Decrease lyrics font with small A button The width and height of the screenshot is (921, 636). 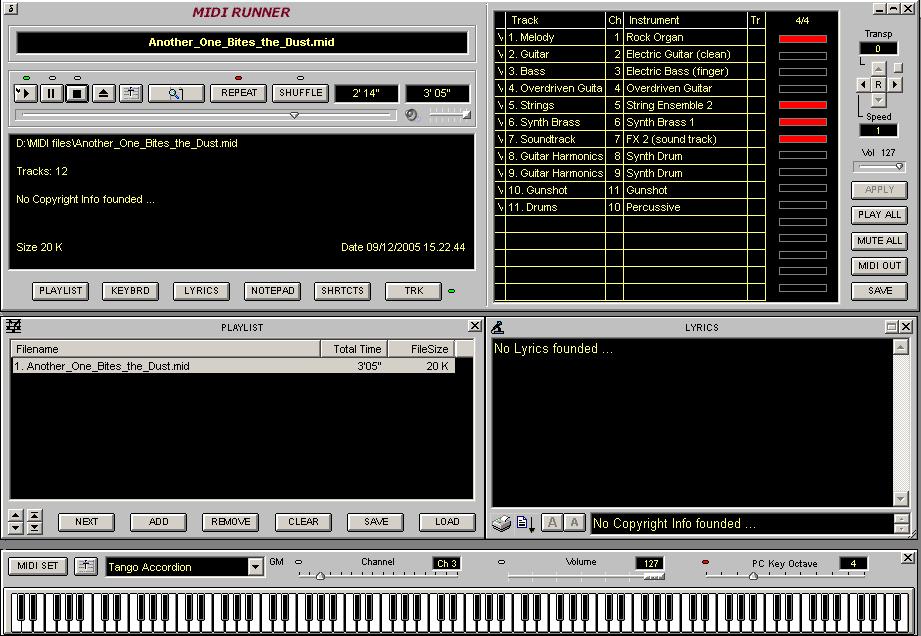[x=574, y=523]
